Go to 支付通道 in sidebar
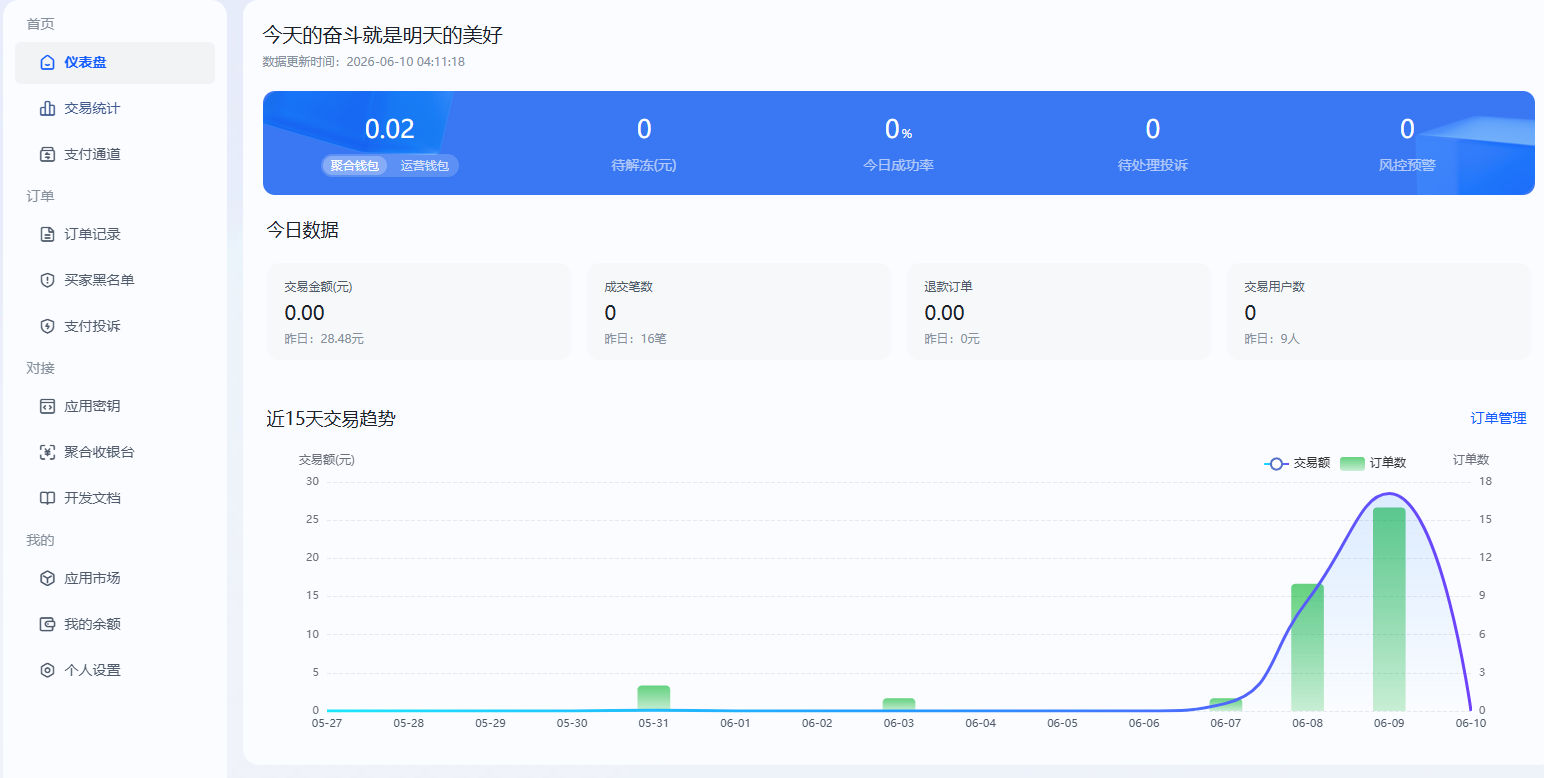 coord(115,154)
